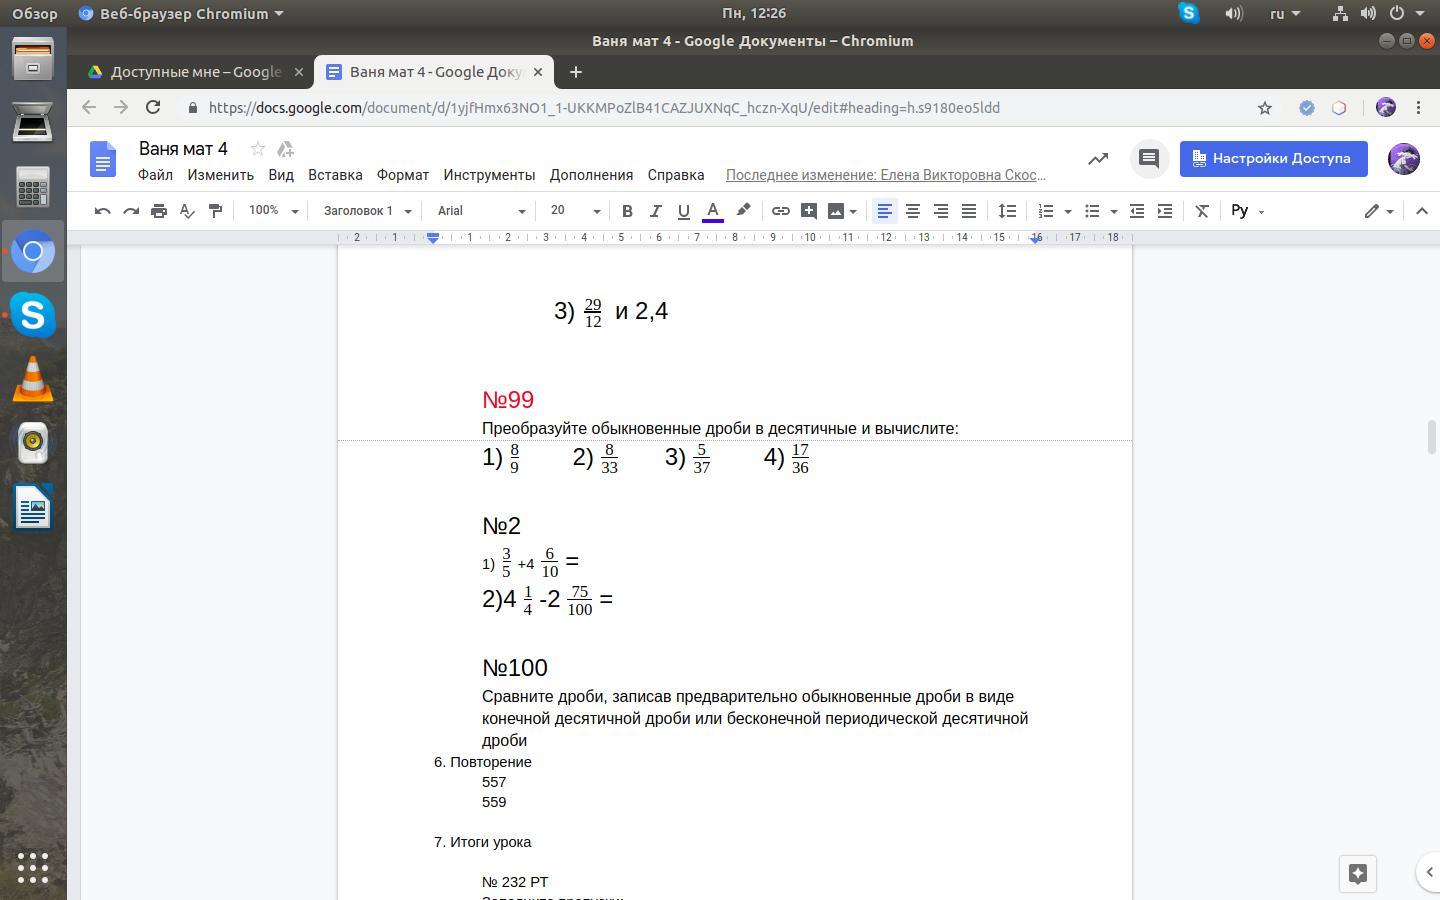The image size is (1440, 900).
Task: Align text to the right
Action: pyautogui.click(x=941, y=211)
